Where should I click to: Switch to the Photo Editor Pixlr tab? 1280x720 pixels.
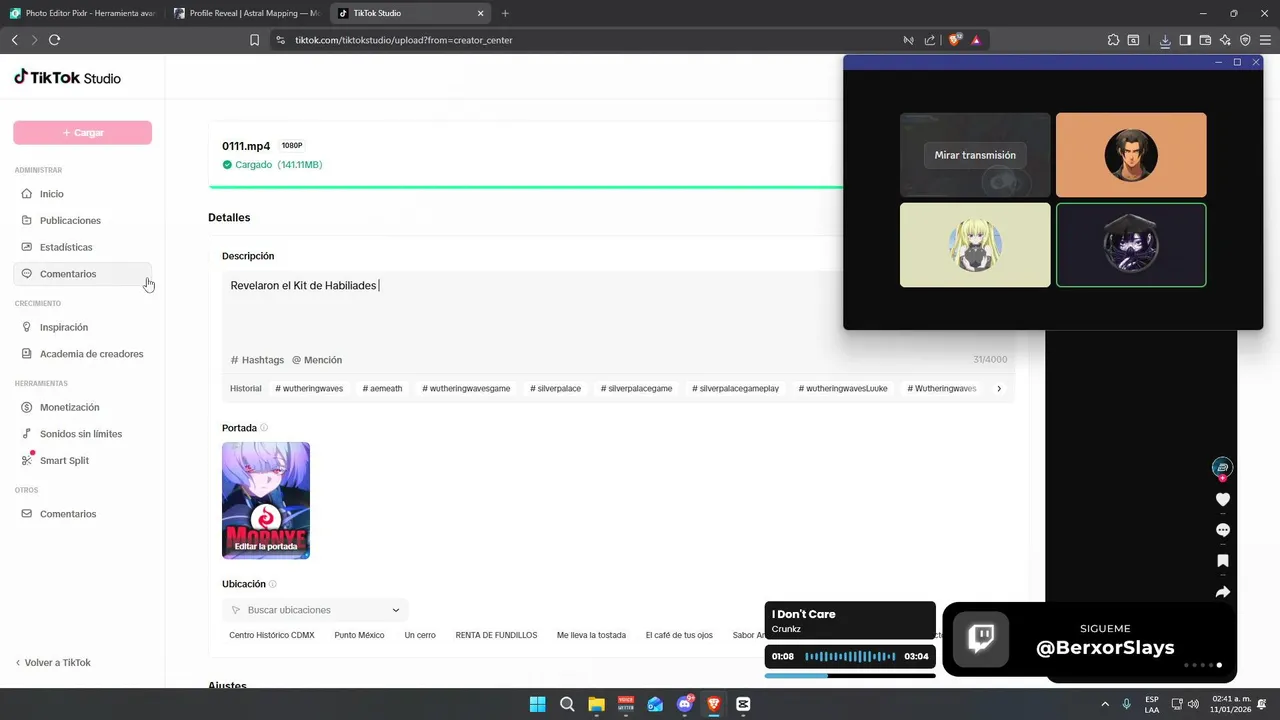pos(82,13)
